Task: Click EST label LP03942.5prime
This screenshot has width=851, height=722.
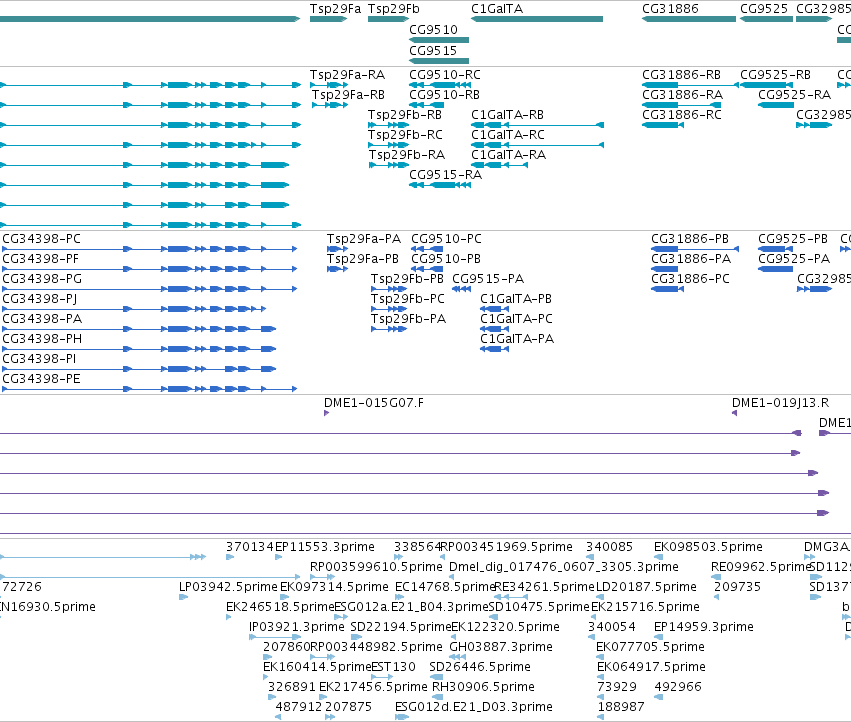Action: coord(228,587)
